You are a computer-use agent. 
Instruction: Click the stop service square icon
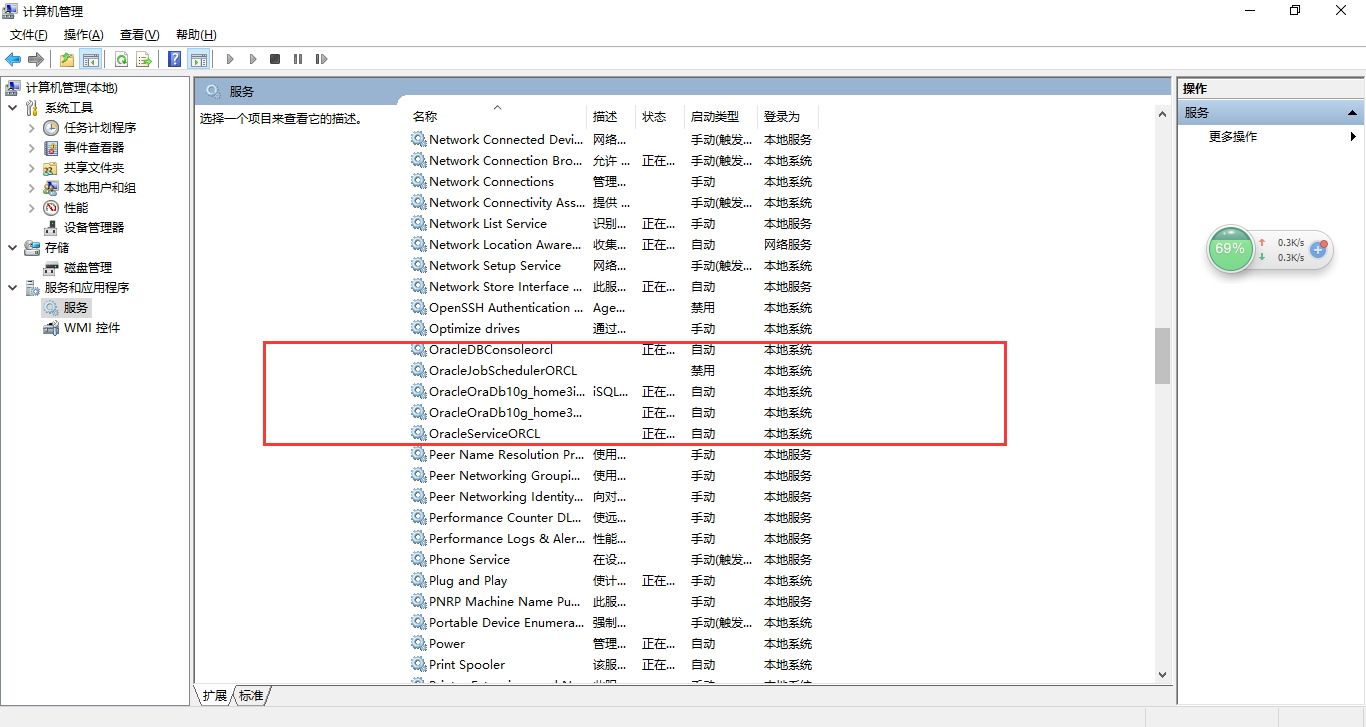click(x=275, y=59)
